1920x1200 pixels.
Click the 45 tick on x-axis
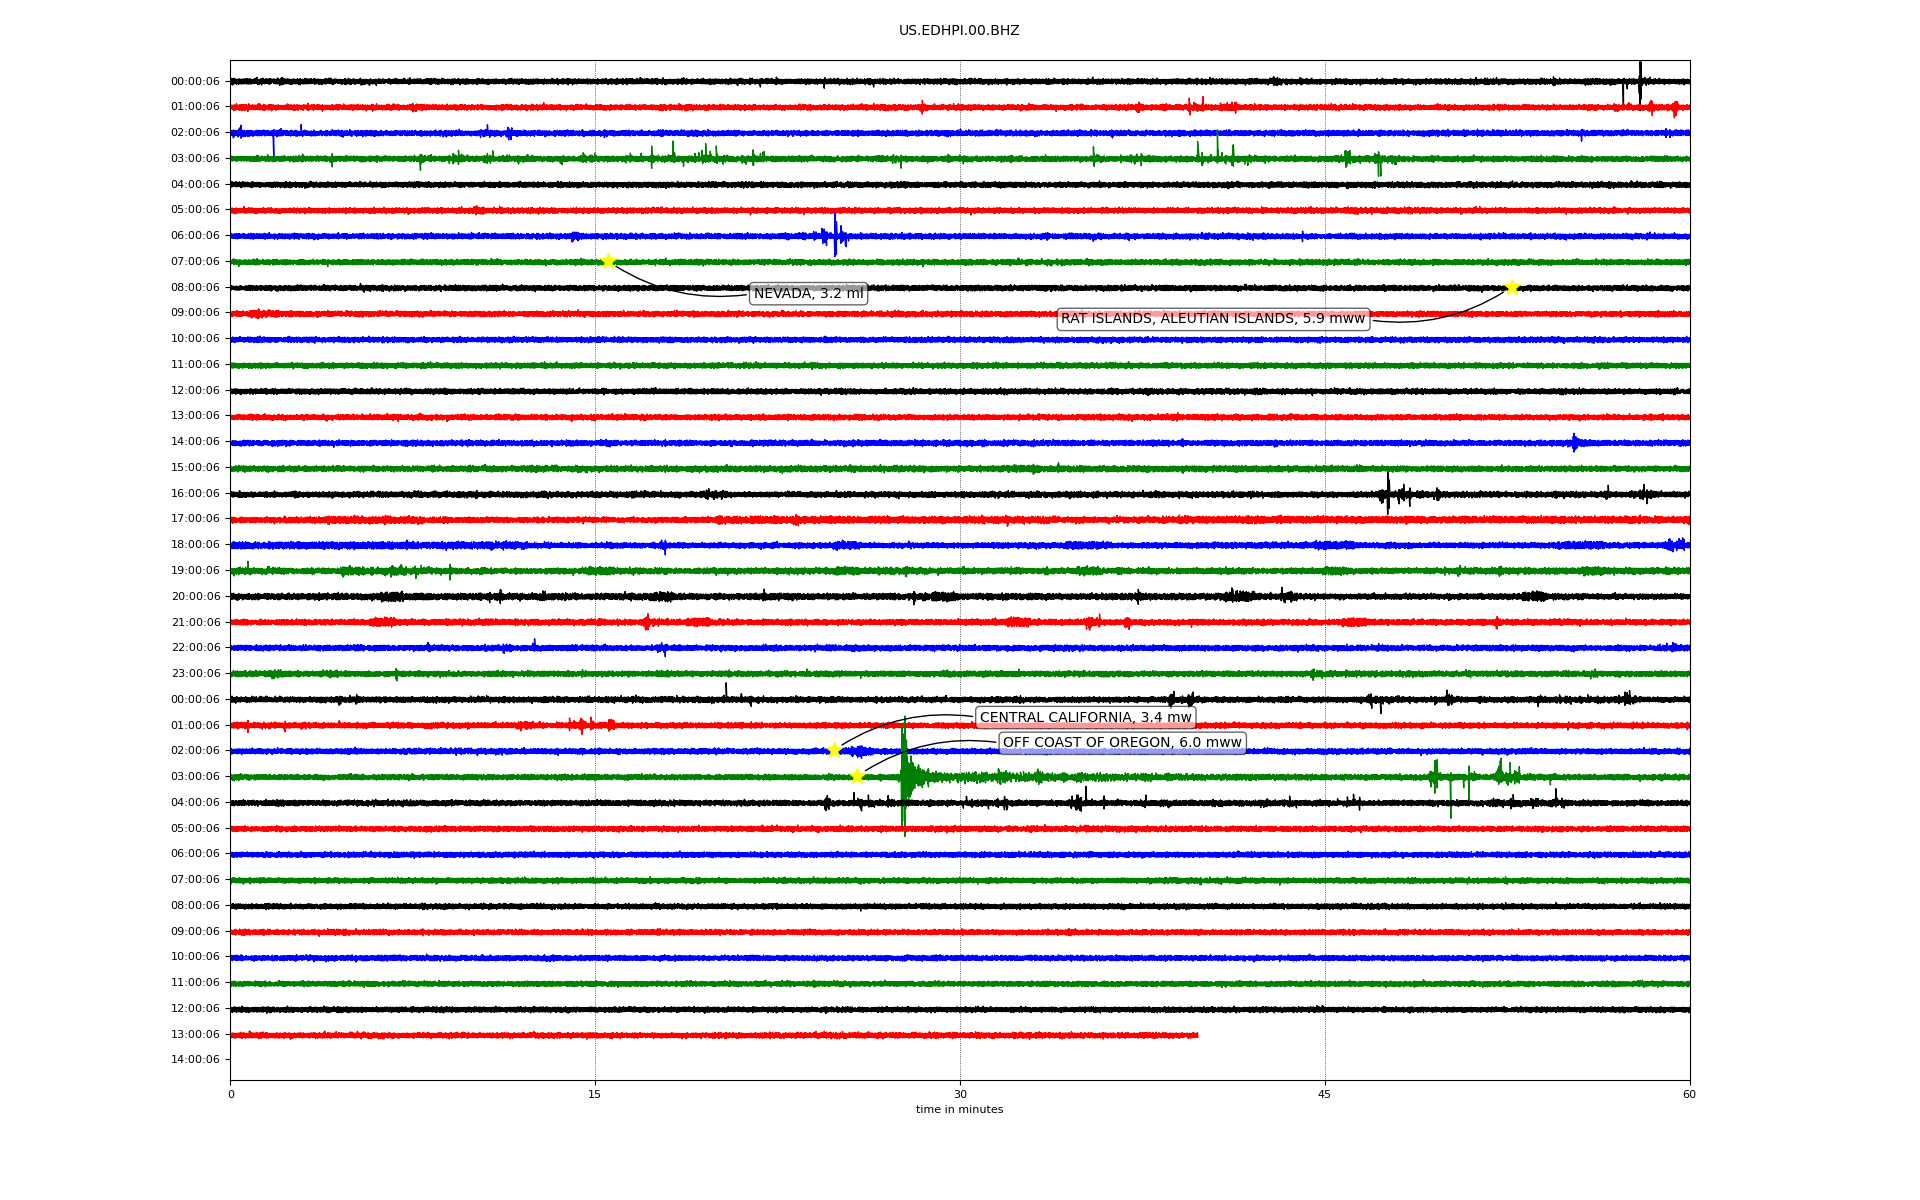pyautogui.click(x=1325, y=1095)
